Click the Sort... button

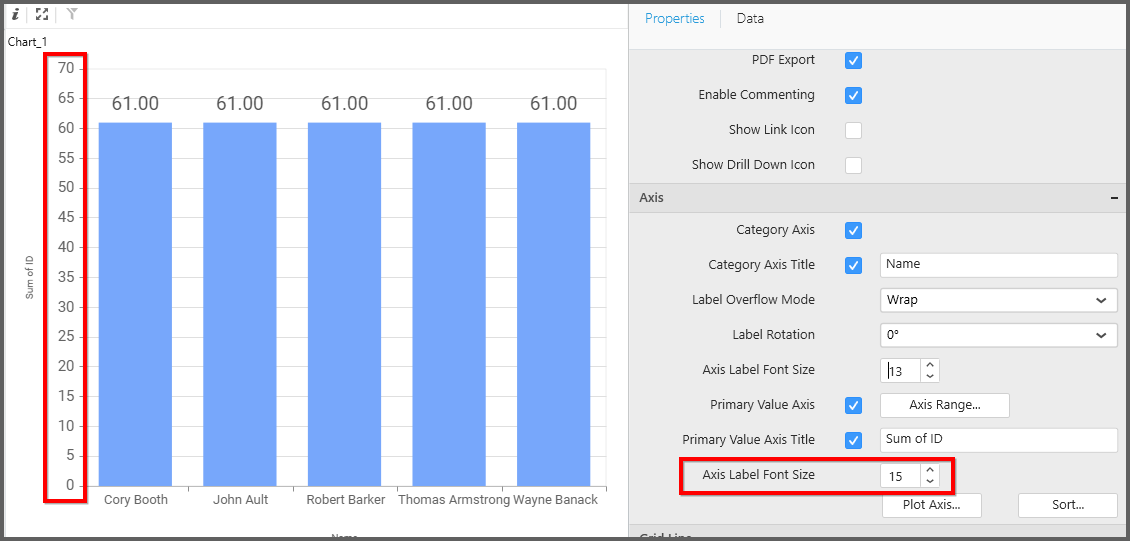click(x=1067, y=505)
